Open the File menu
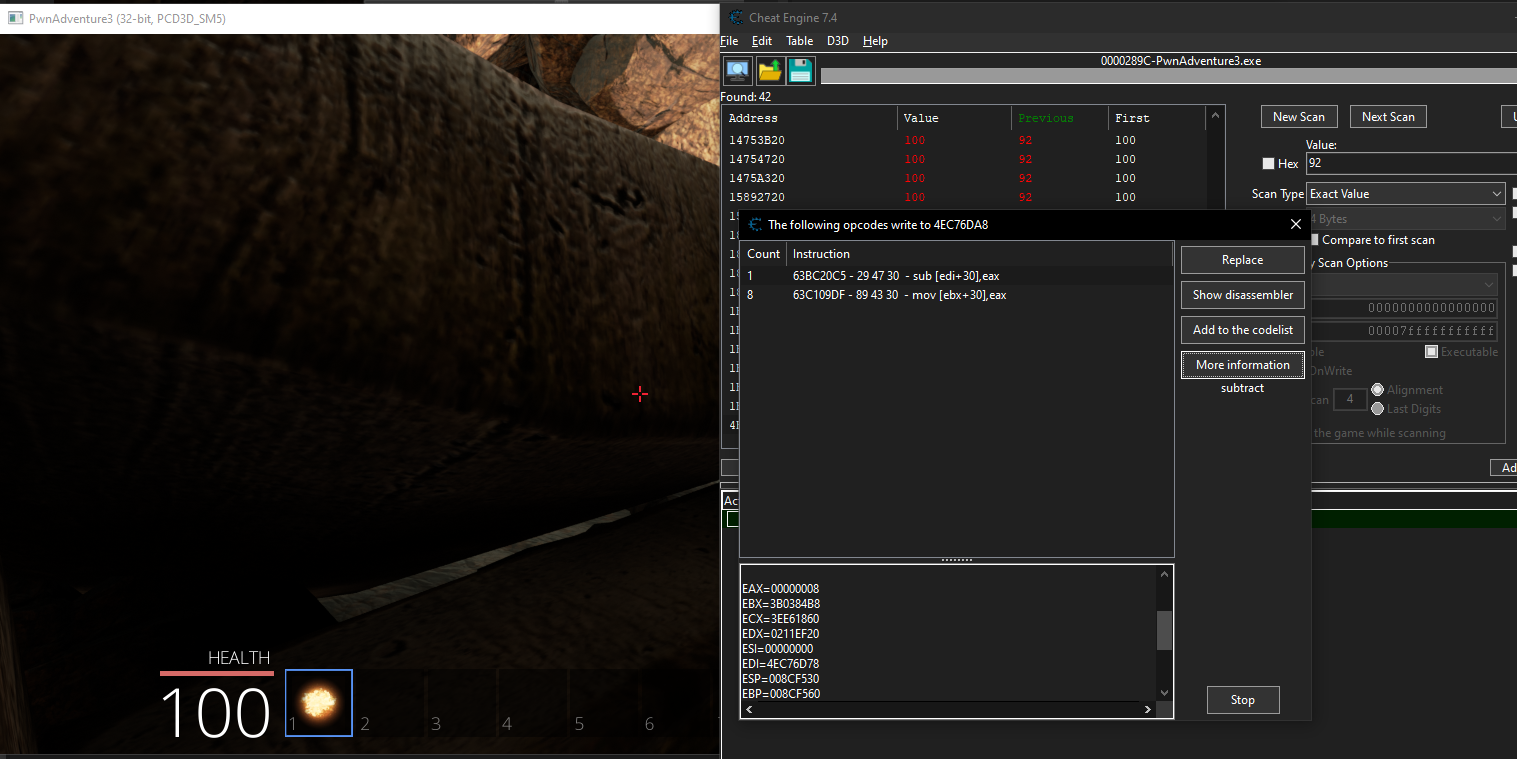This screenshot has width=1517, height=759. click(729, 41)
